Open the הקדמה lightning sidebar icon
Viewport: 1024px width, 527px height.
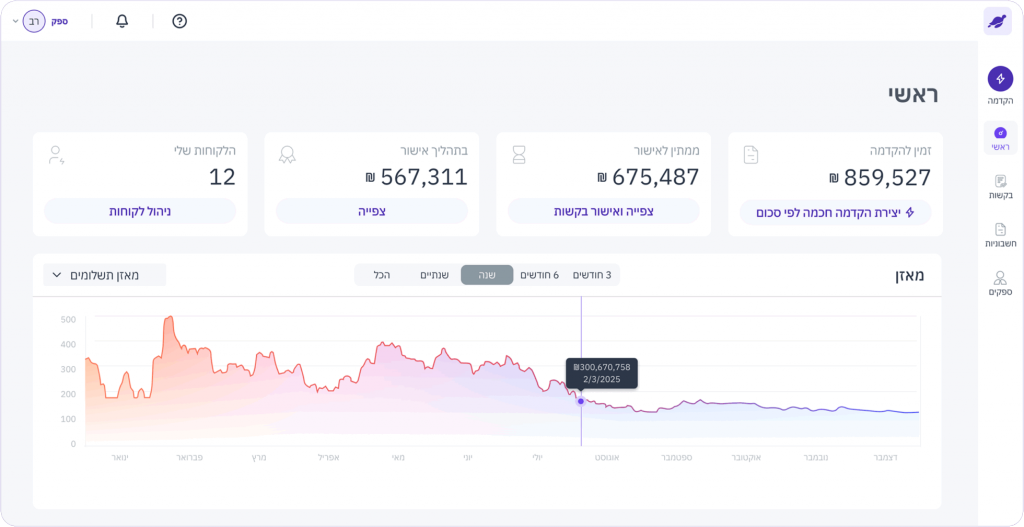click(x=1000, y=79)
